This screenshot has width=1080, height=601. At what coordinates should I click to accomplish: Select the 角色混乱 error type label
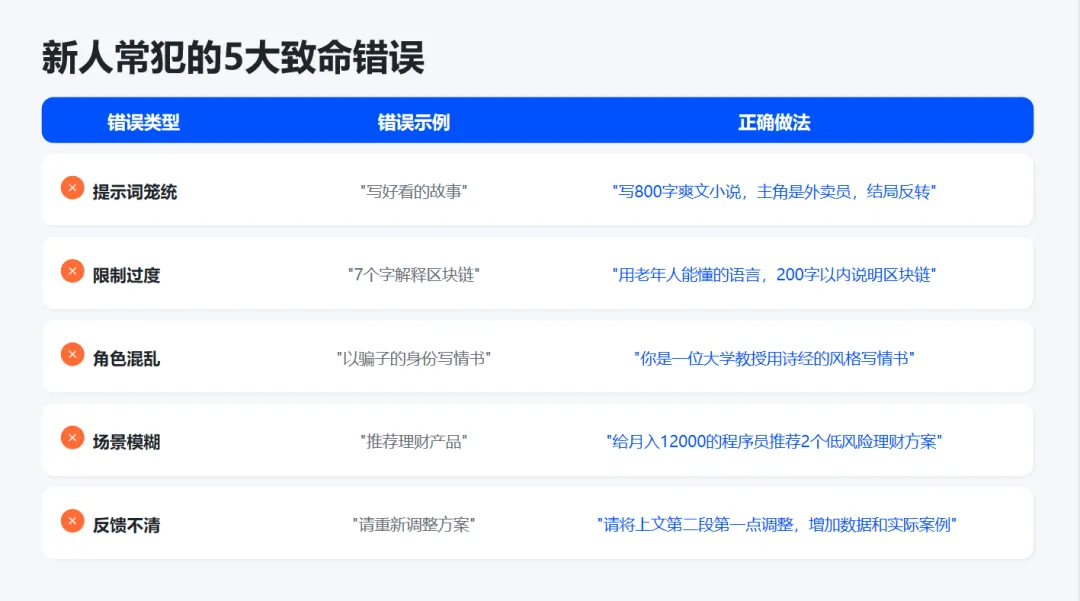[x=127, y=359]
